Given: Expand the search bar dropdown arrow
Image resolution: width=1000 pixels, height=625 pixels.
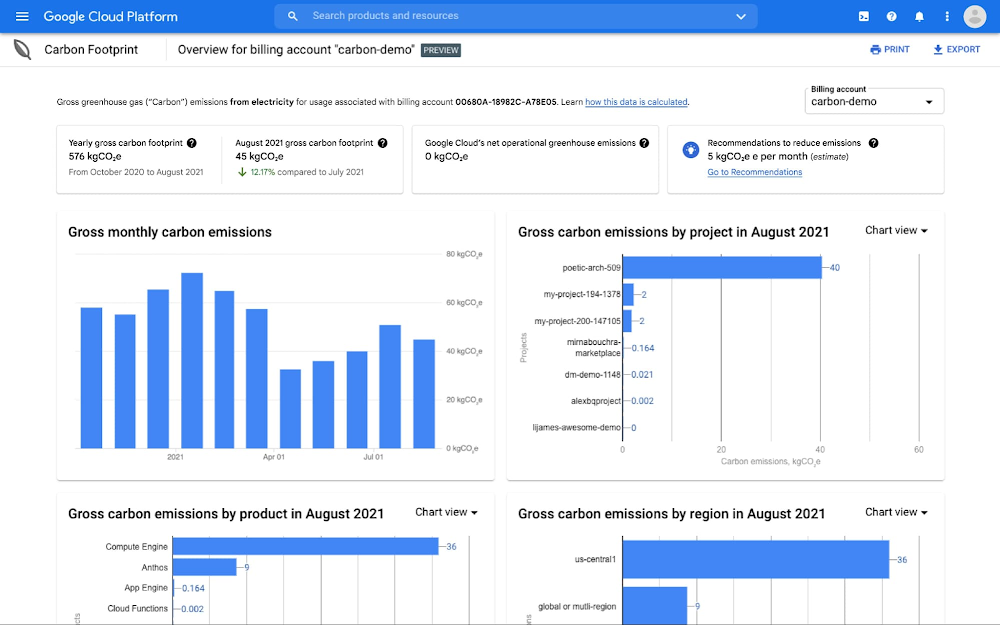Looking at the screenshot, I should tap(741, 17).
